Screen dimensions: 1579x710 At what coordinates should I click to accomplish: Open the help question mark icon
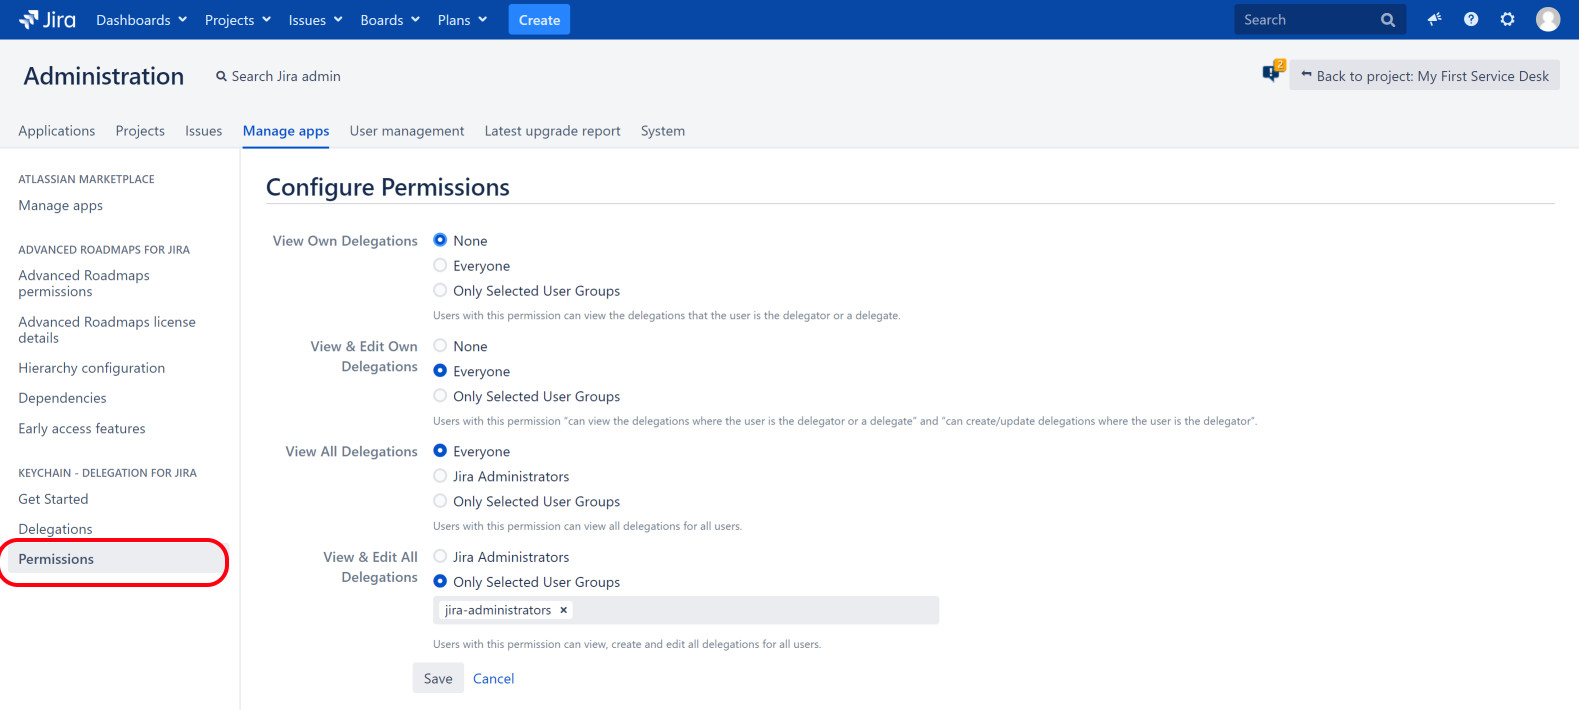[1471, 20]
